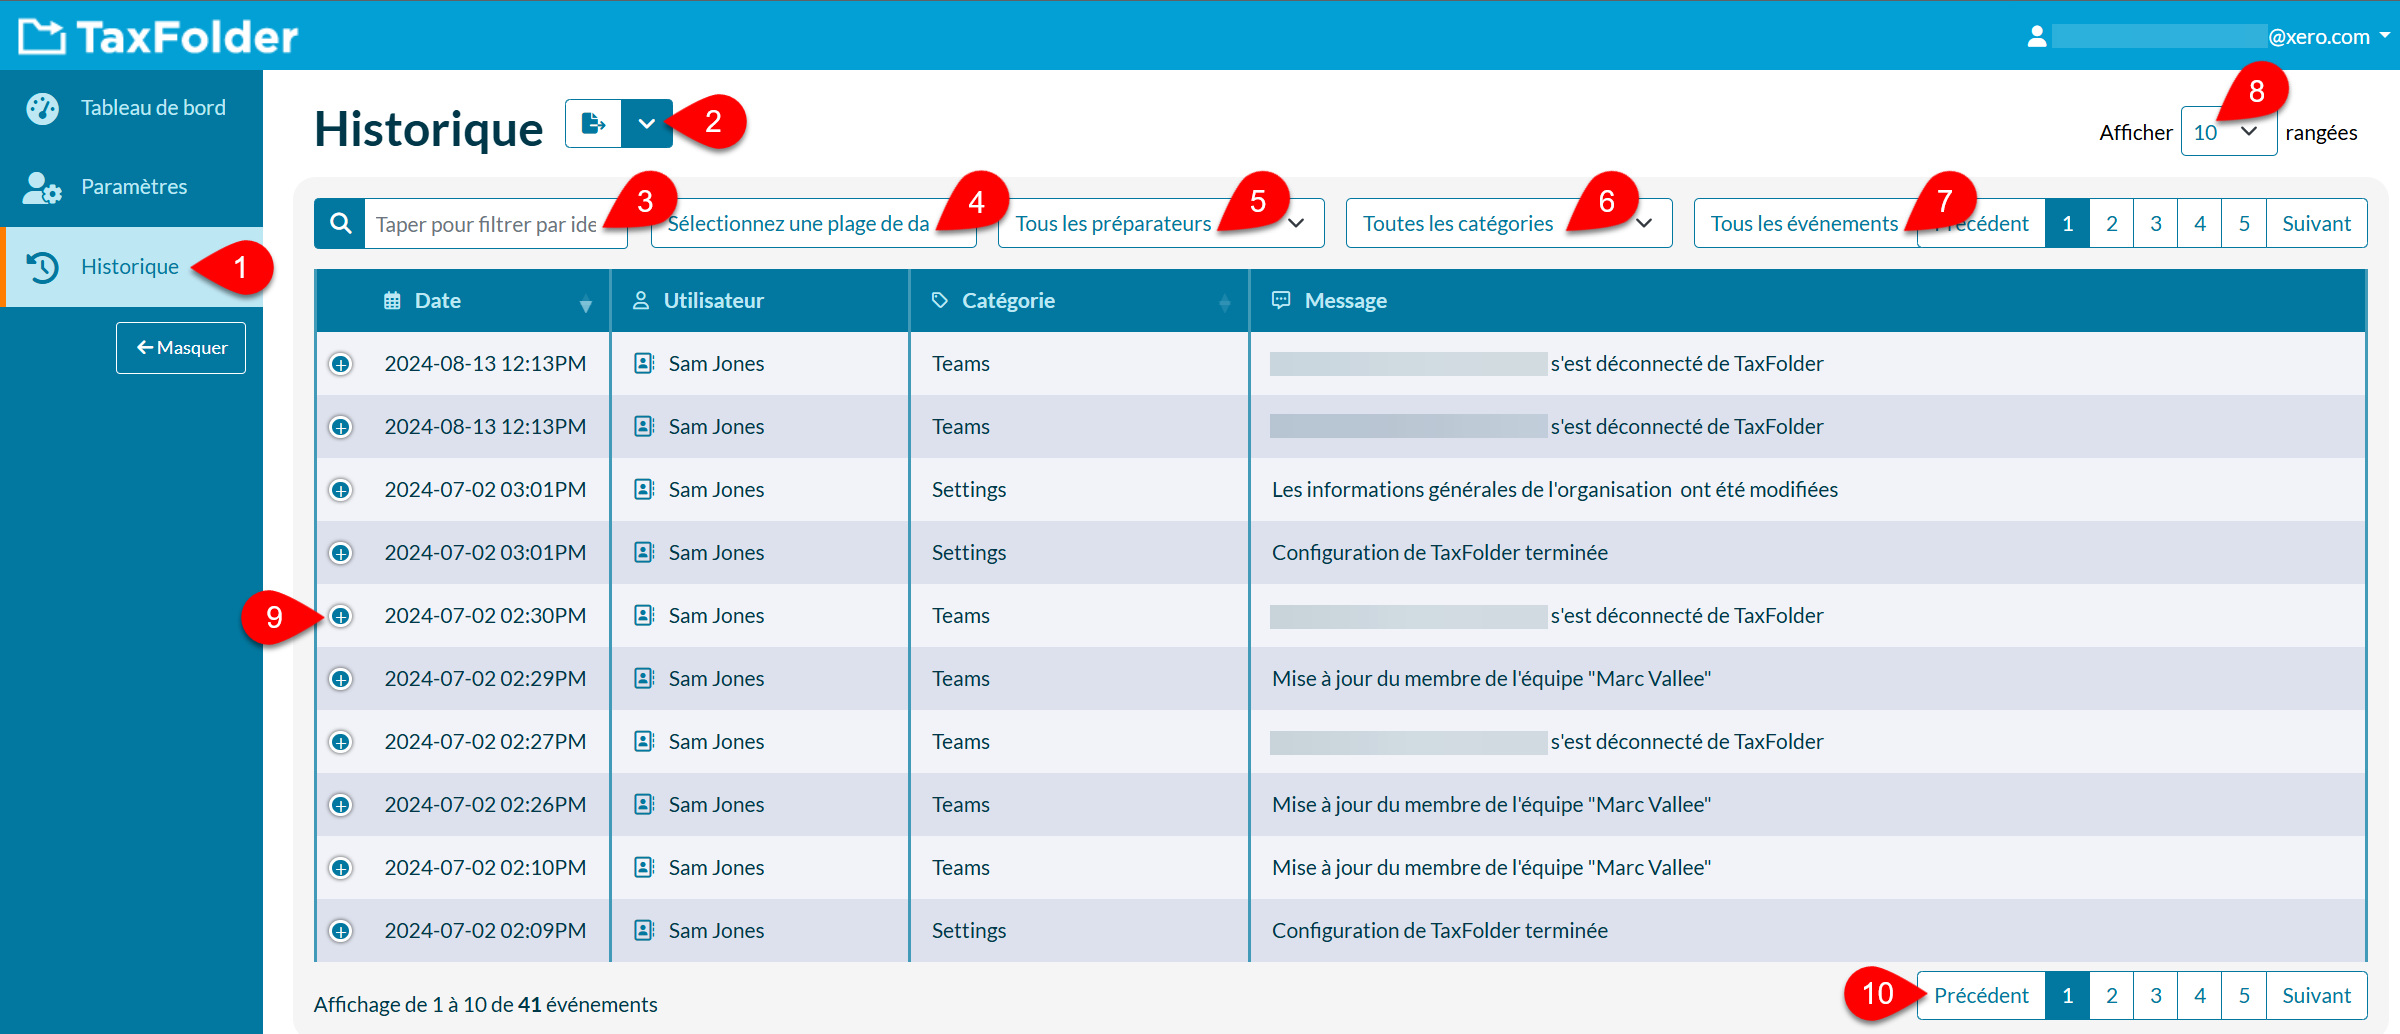Click the export history icon button
Screen dimensions: 2400x1034
point(593,124)
